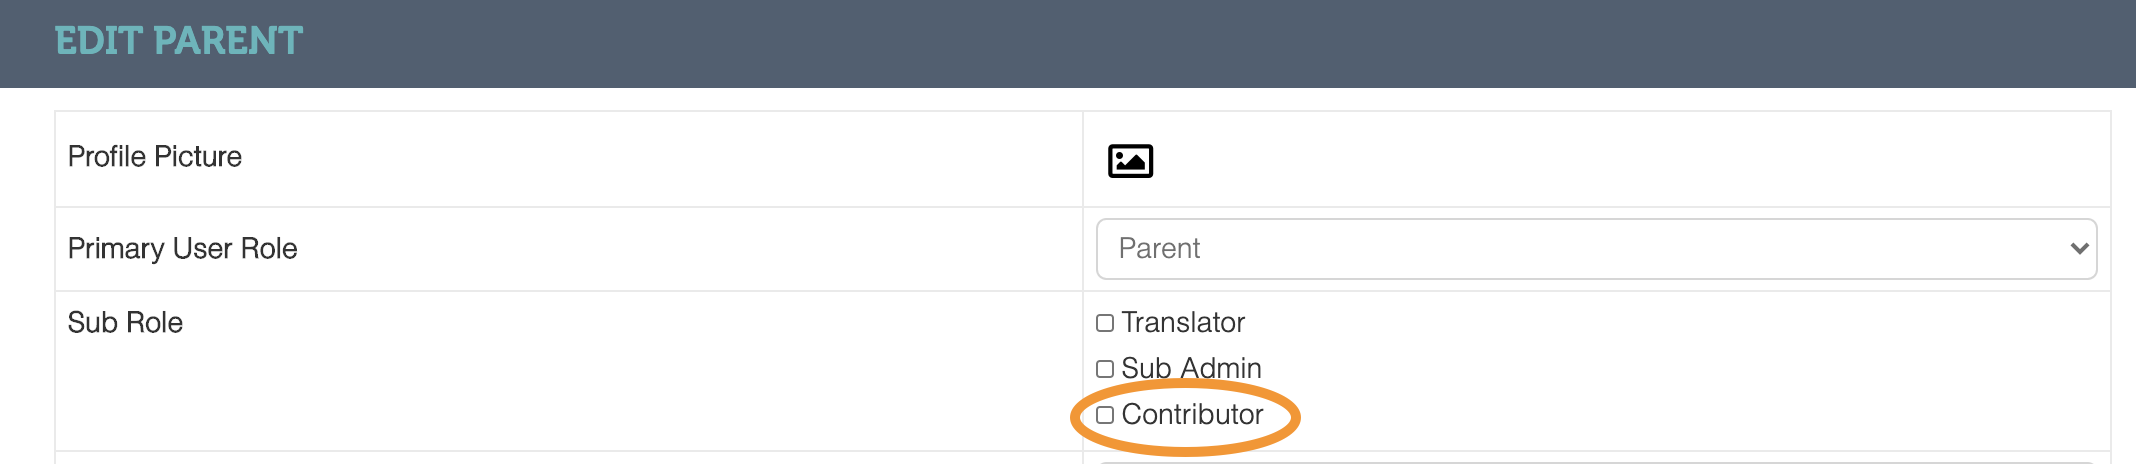The width and height of the screenshot is (2136, 464).
Task: Enable the Translator sub role checkbox
Action: point(1105,323)
